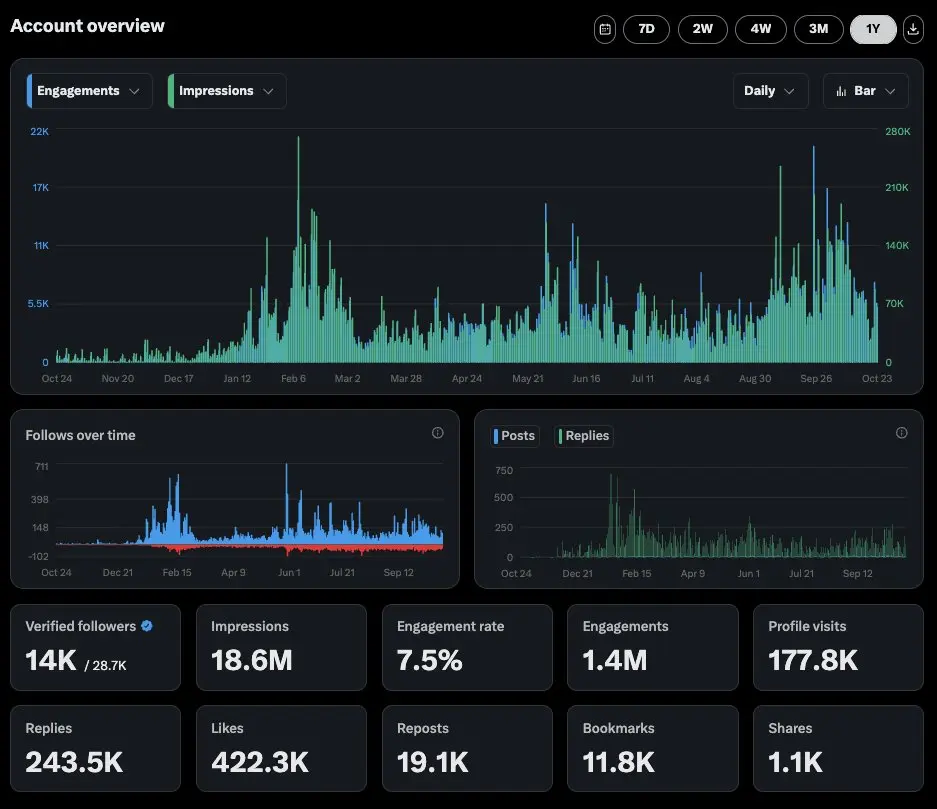Click the bar chart icon
The width and height of the screenshot is (937, 809).
pos(841,91)
